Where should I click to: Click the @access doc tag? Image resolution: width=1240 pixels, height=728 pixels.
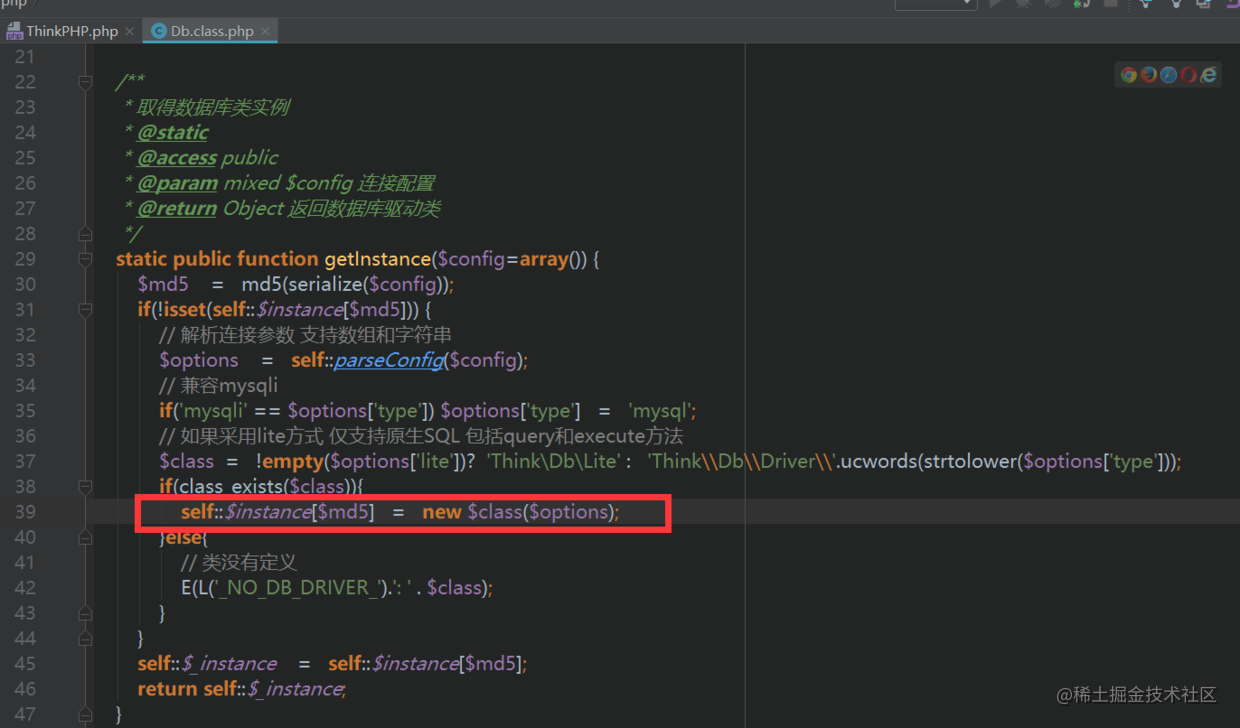[x=177, y=157]
